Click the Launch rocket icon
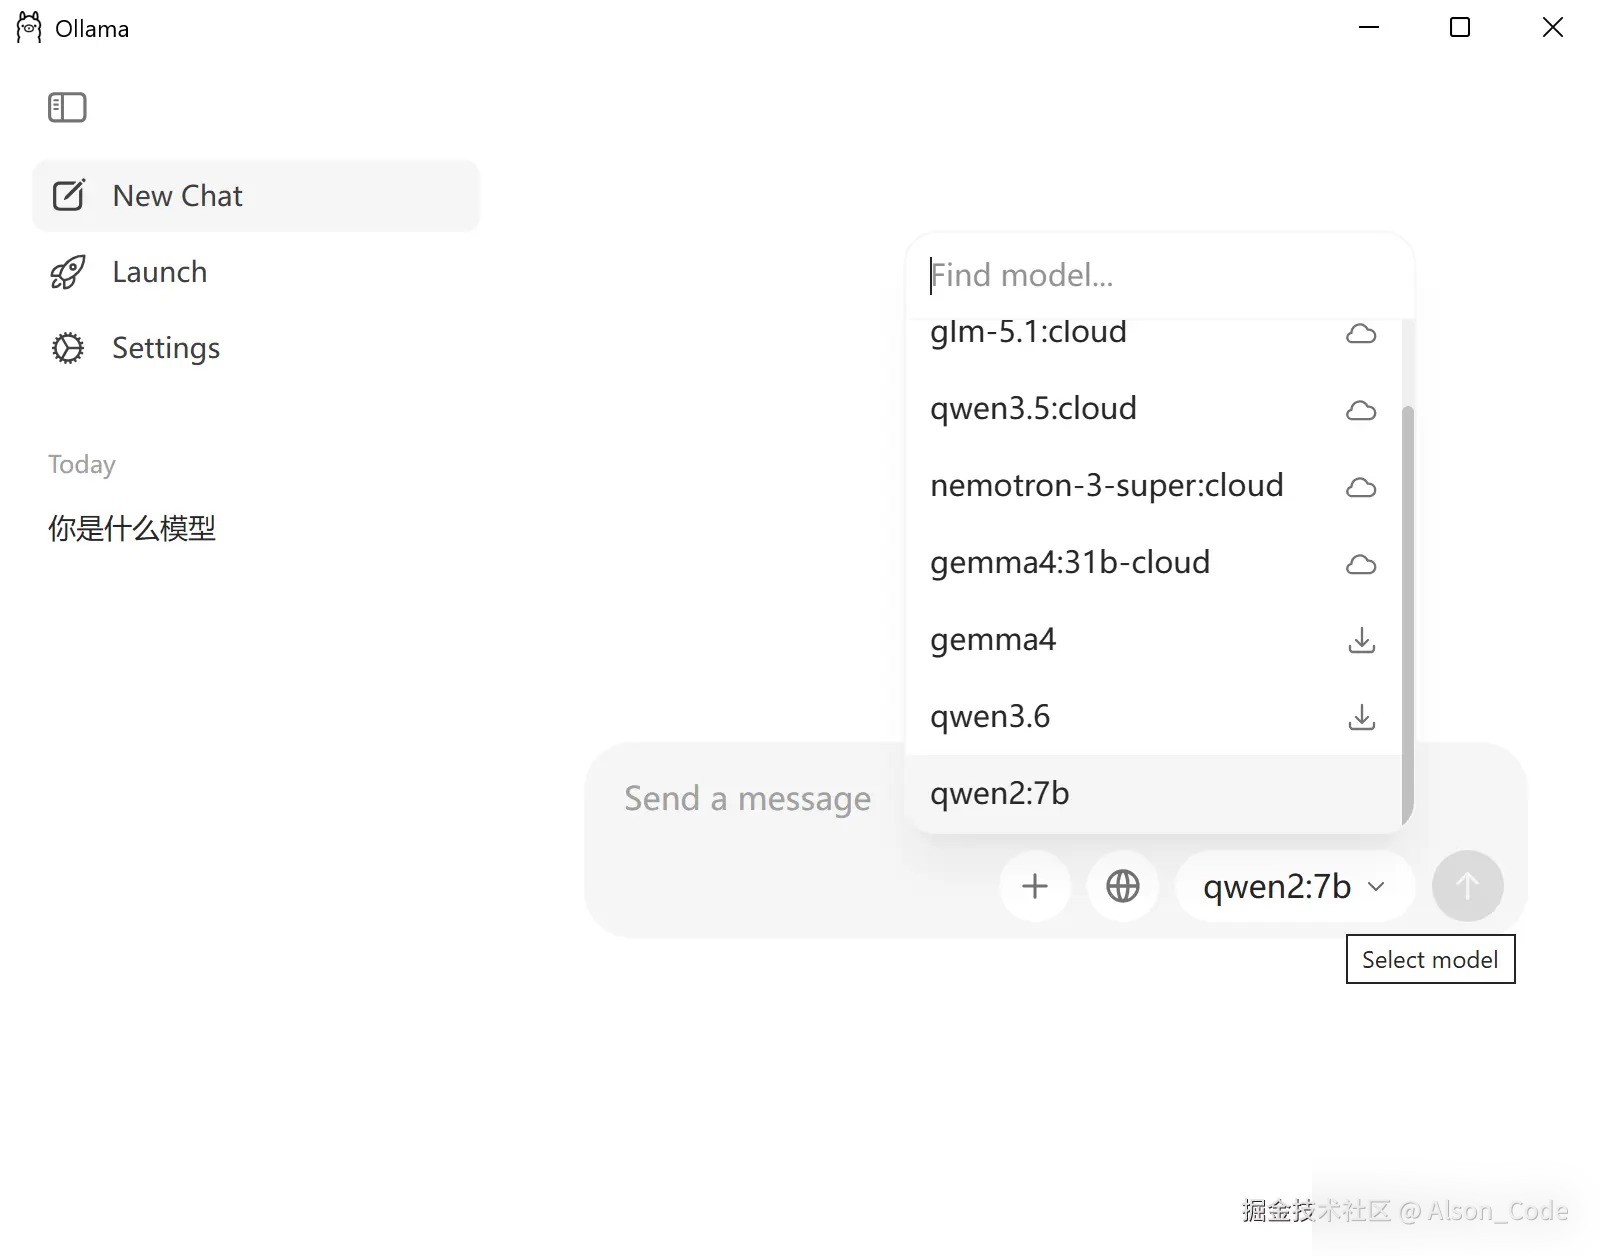 click(68, 272)
